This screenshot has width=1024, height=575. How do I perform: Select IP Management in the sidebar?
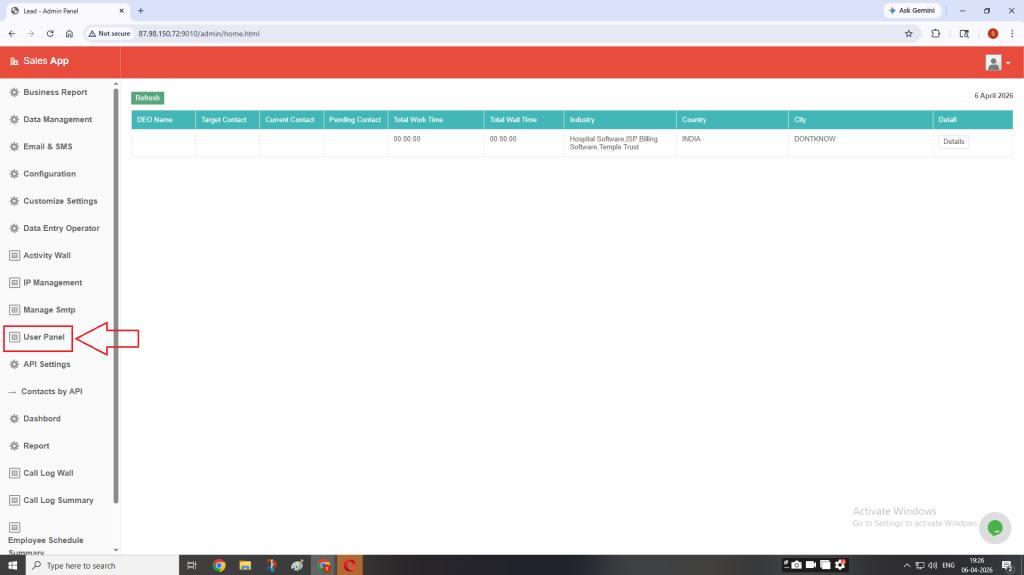click(52, 283)
